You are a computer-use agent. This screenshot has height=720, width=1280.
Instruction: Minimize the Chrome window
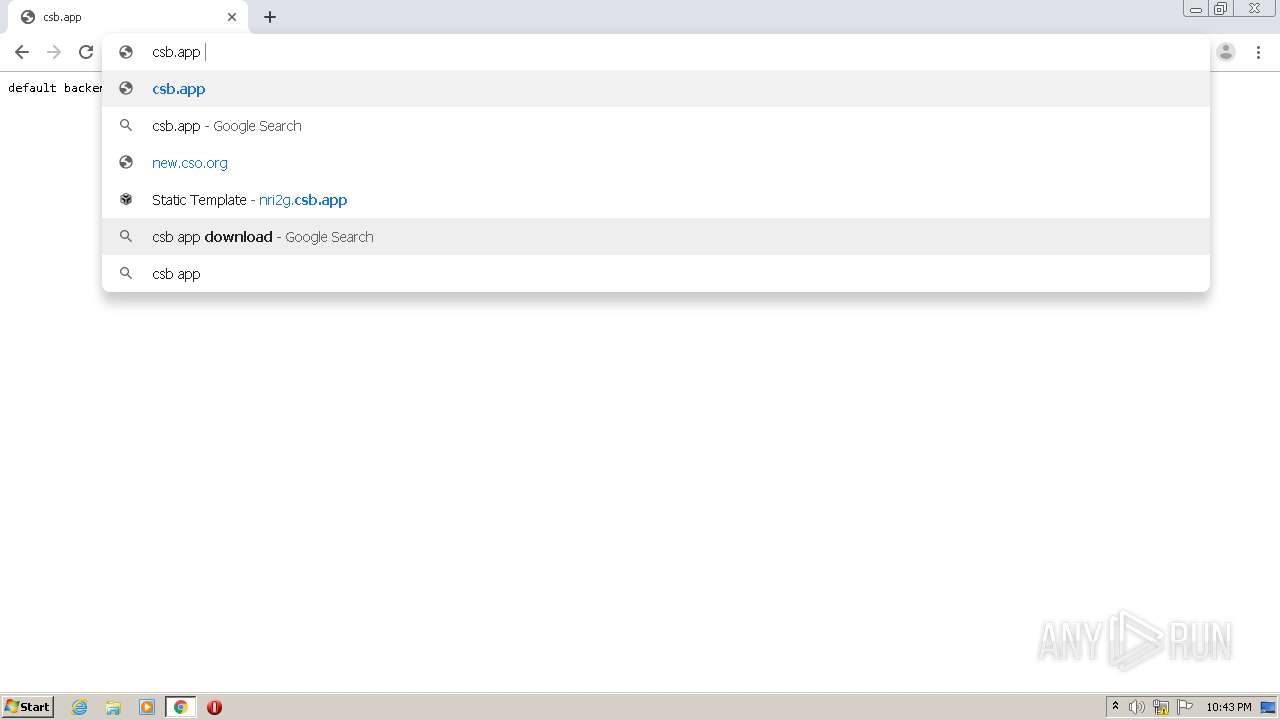coord(1196,9)
